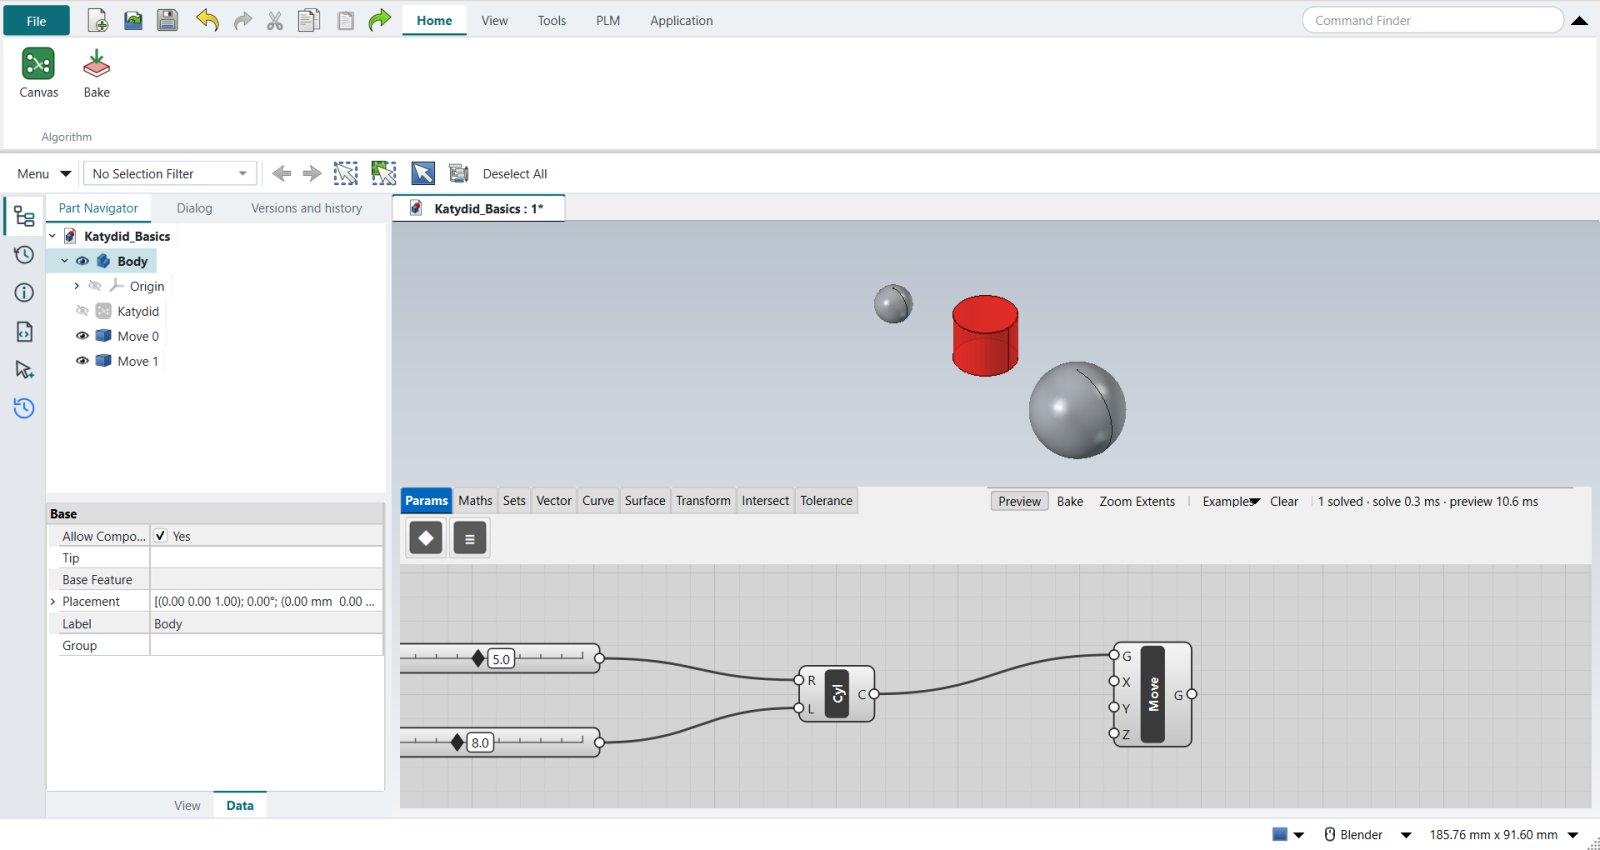The height and width of the screenshot is (850, 1600).
Task: Expand the Placement property row
Action: (x=53, y=602)
